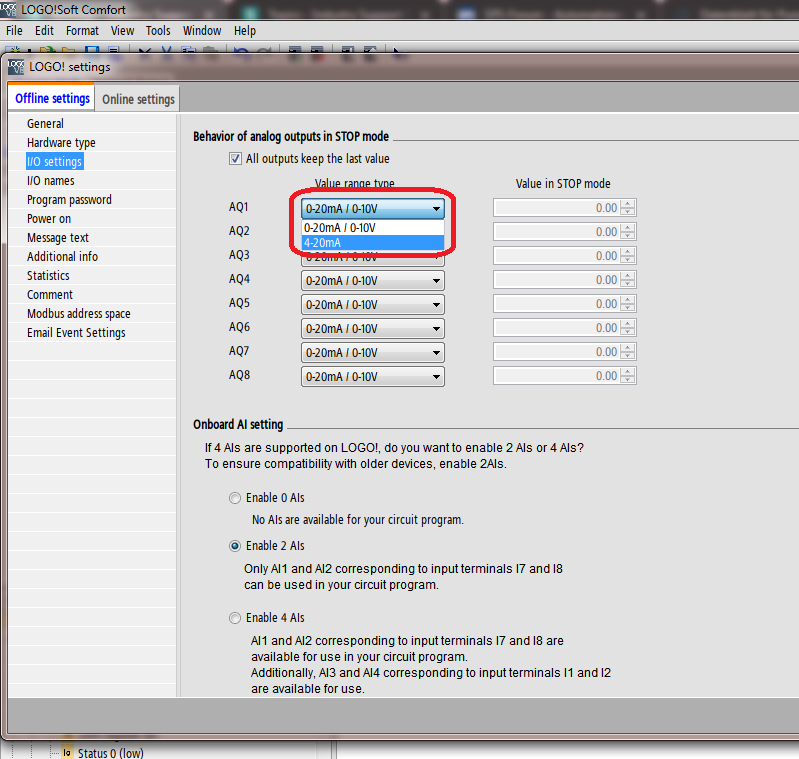Switch to the Online settings tab

click(138, 99)
